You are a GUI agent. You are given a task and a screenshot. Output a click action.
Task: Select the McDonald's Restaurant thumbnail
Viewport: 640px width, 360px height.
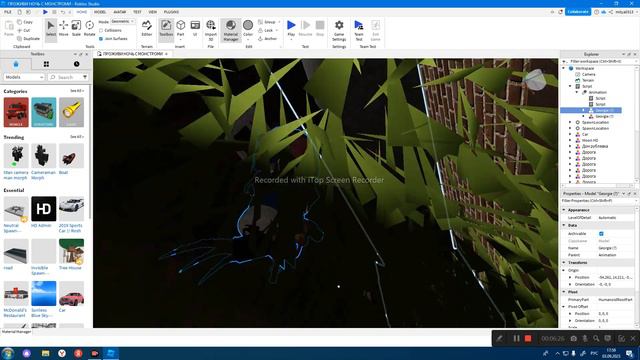(16, 293)
